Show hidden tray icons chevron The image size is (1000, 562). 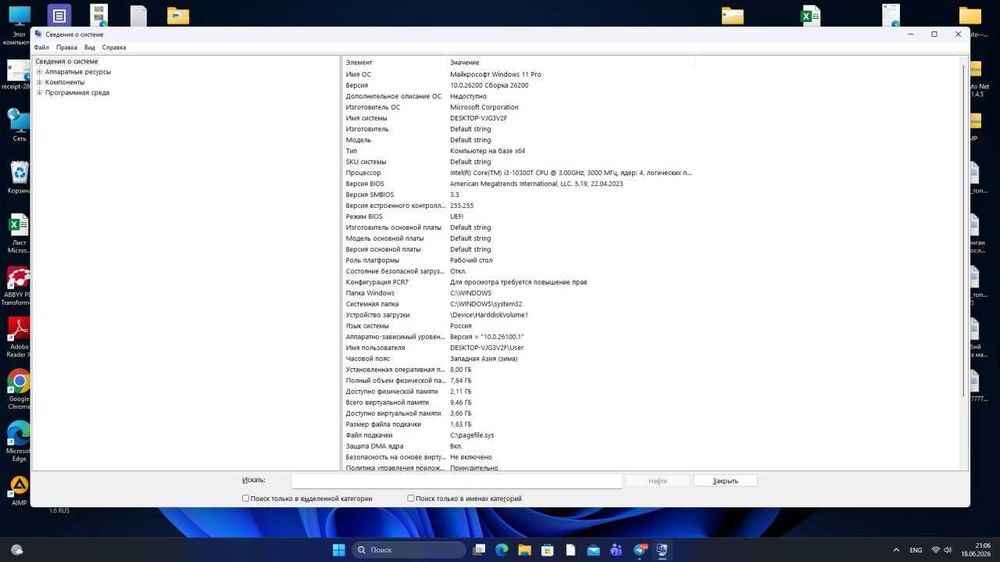896,550
